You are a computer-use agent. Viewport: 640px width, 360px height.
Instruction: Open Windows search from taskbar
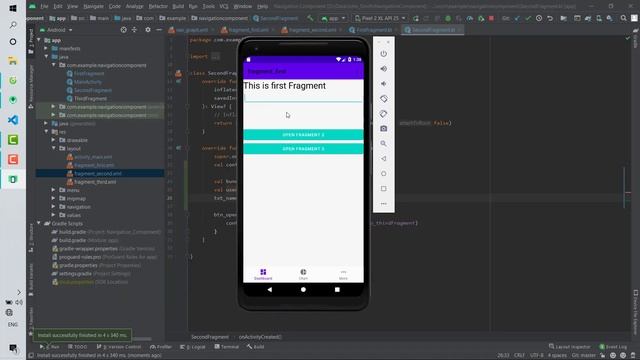[13, 25]
